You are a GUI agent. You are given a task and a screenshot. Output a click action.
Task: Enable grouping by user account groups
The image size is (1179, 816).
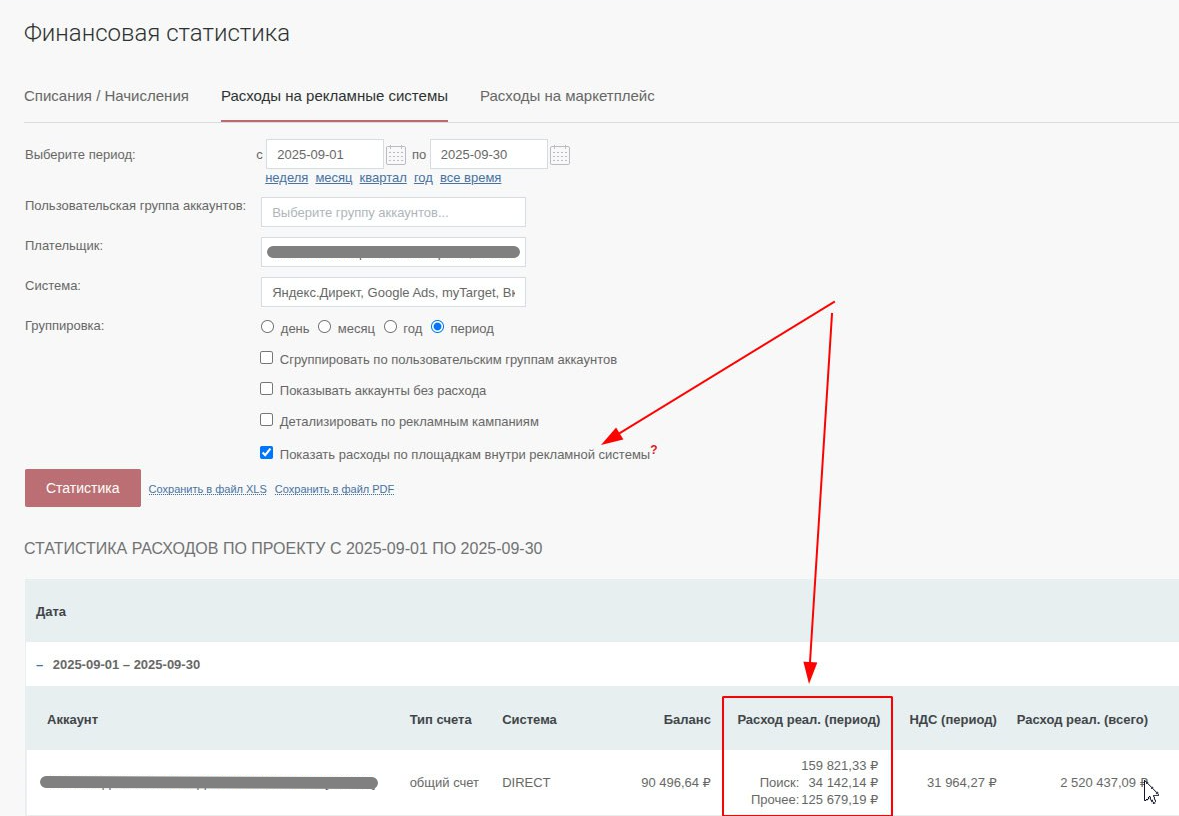[267, 358]
